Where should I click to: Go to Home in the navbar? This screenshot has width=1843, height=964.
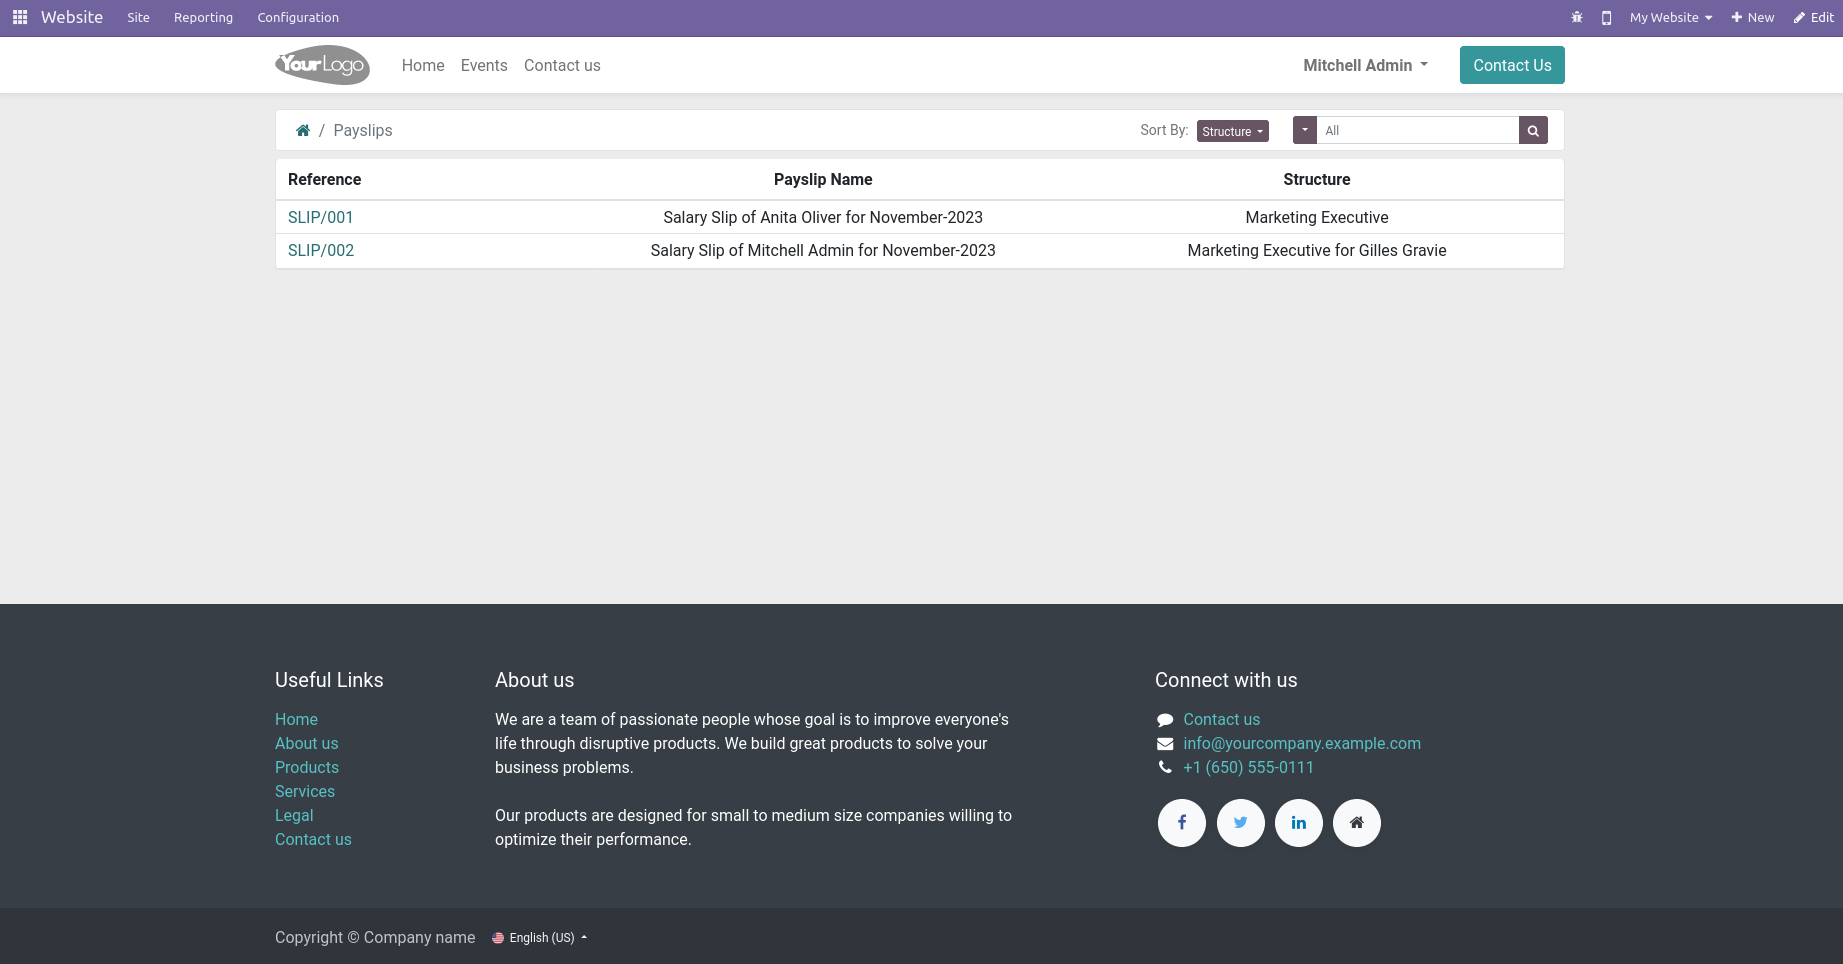tap(423, 65)
